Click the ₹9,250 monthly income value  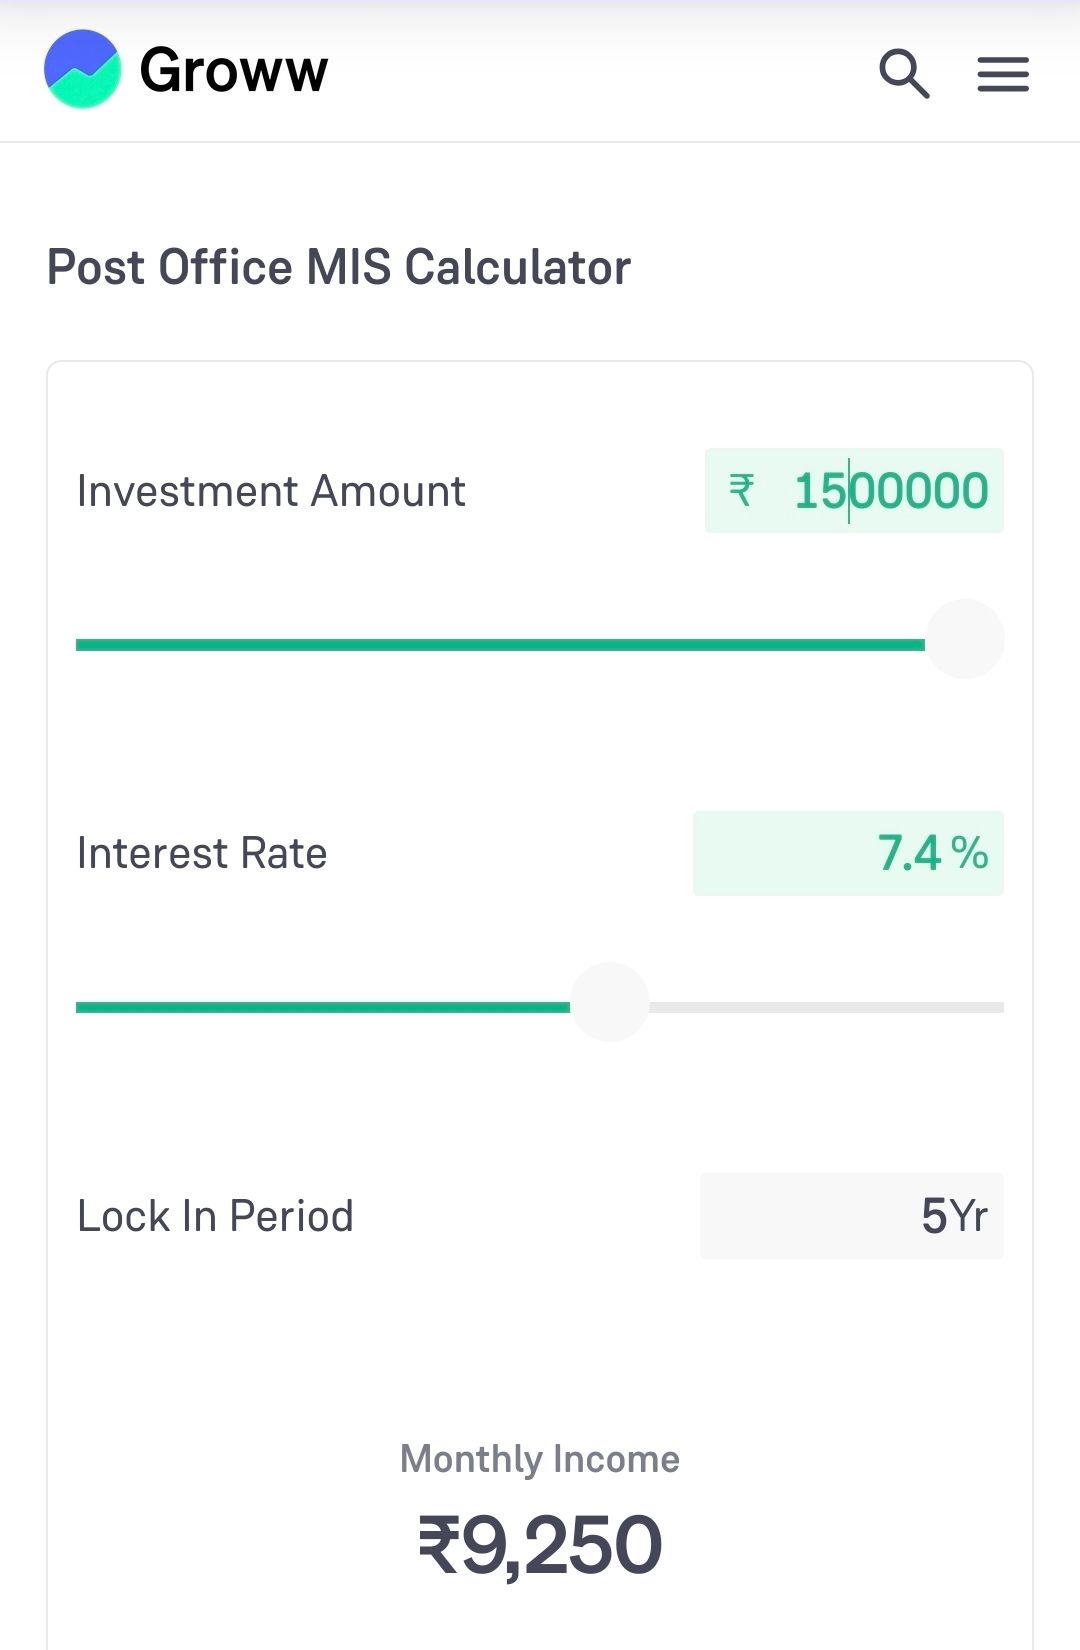click(540, 1545)
